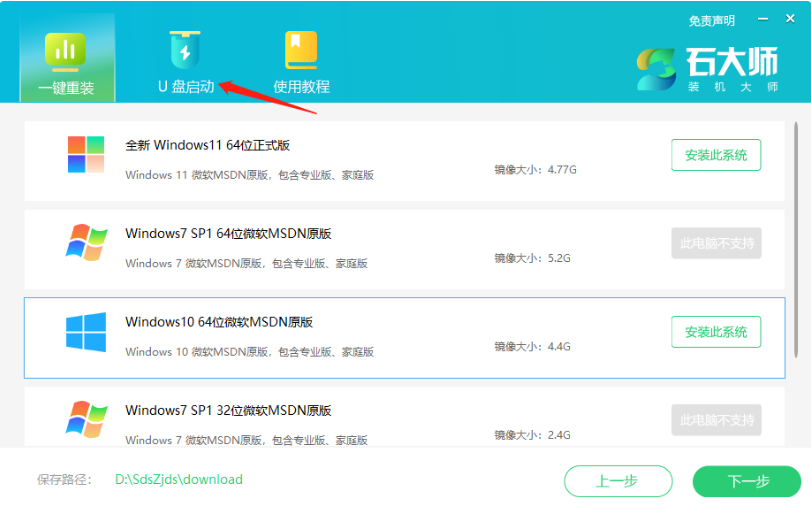Click 此电脑不支持 for Windows7 64位
The image size is (811, 511).
pos(716,243)
